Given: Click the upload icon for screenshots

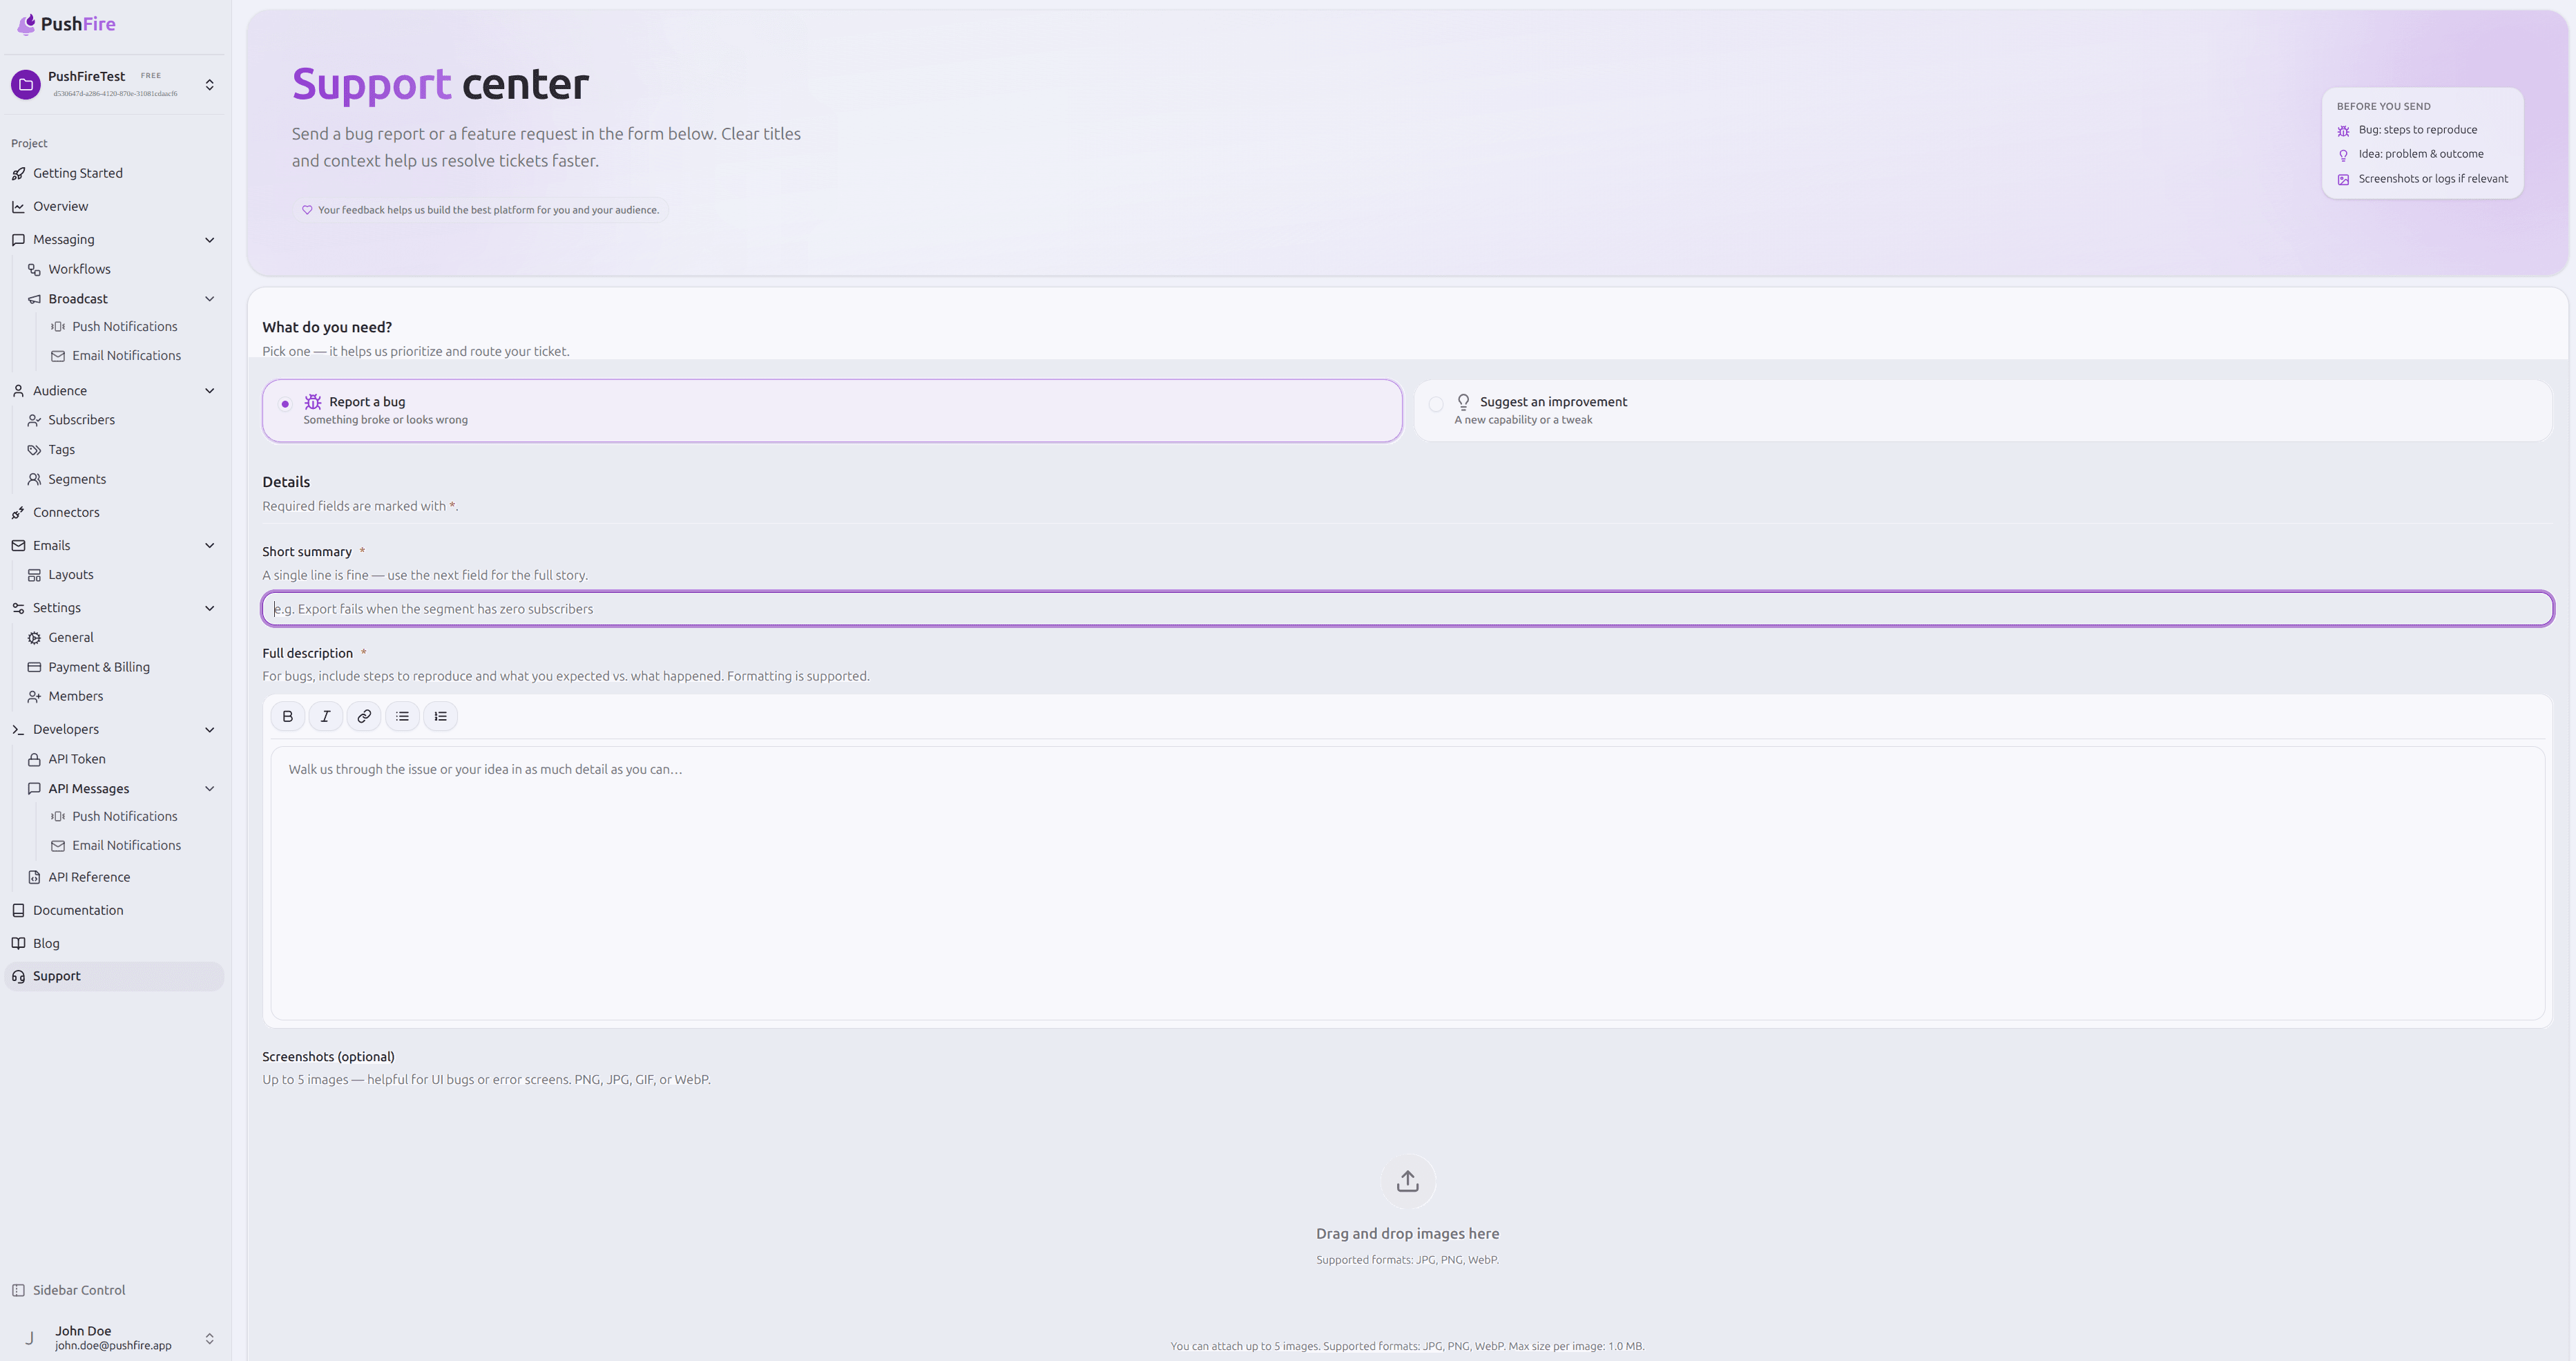Looking at the screenshot, I should [x=1407, y=1181].
